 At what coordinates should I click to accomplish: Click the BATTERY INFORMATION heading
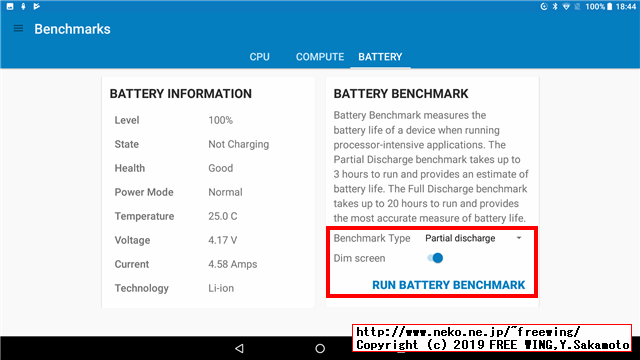click(x=181, y=93)
